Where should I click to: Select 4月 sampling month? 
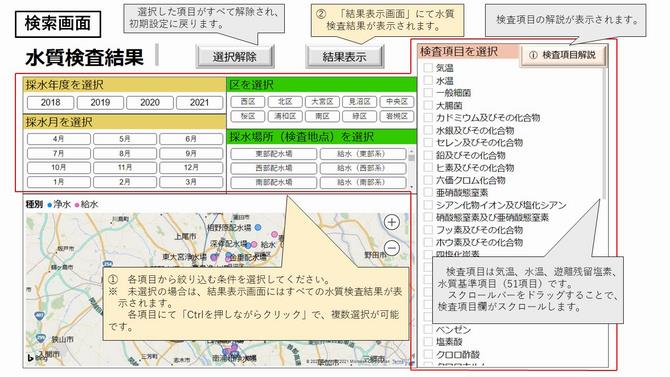click(x=59, y=139)
